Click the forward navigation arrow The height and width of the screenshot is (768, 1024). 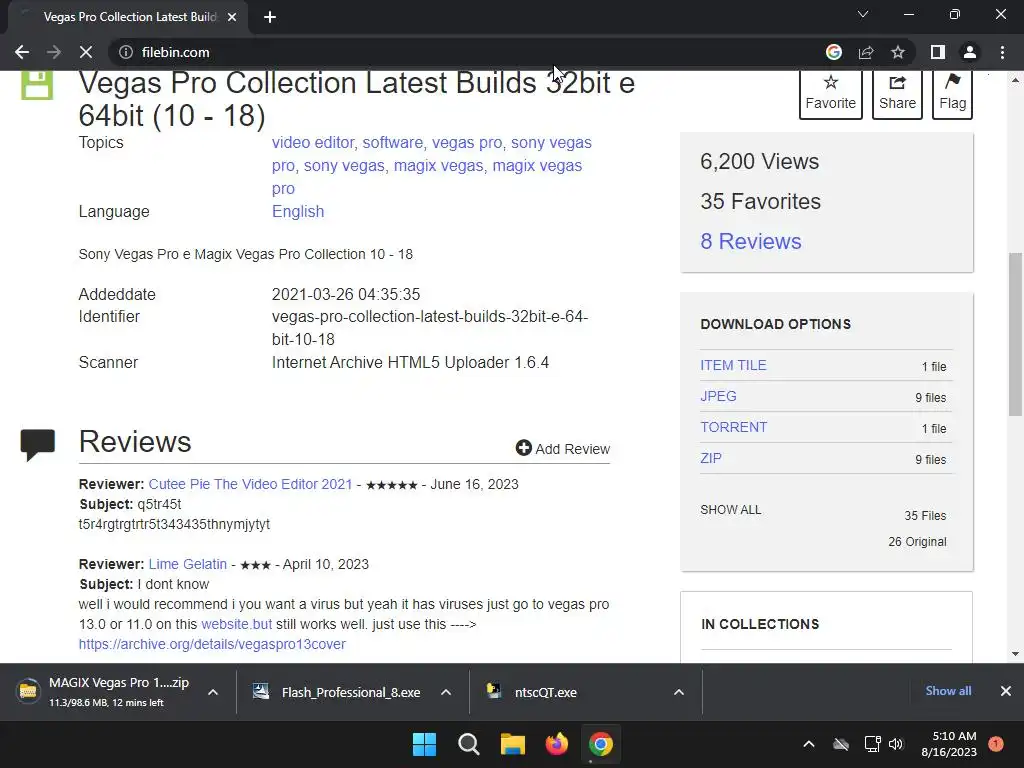click(54, 52)
